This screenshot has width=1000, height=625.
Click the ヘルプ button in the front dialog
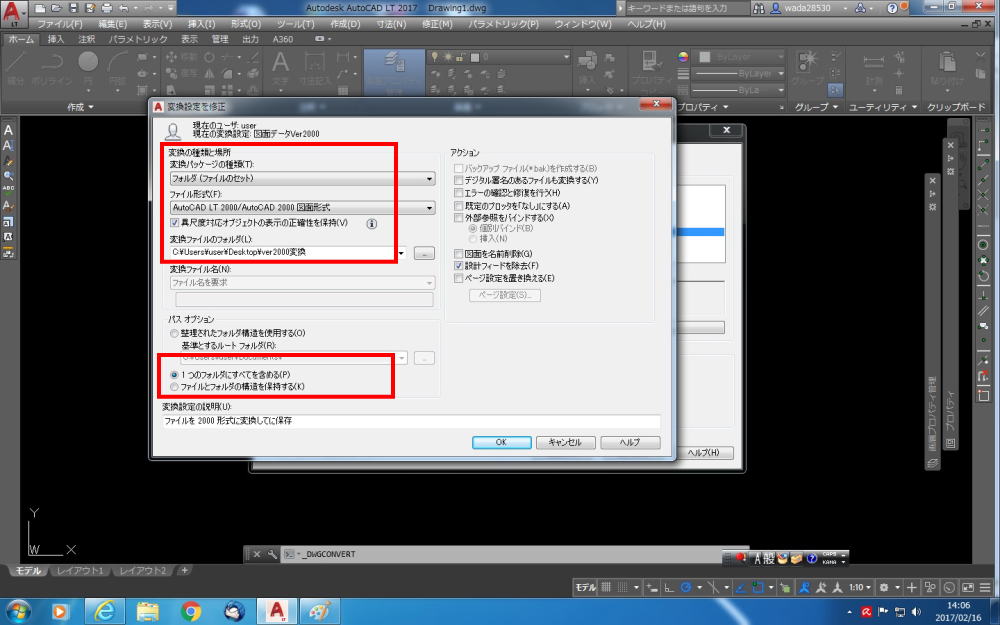point(630,442)
